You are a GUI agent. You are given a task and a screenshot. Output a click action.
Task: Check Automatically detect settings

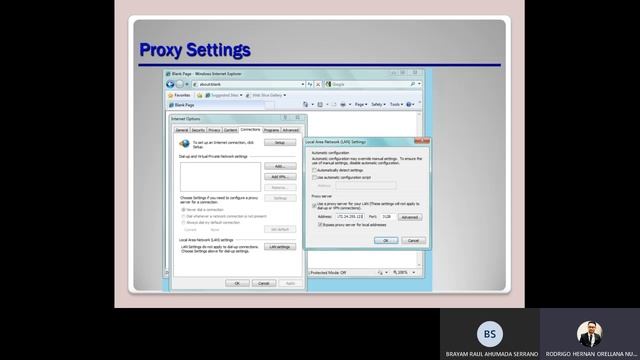(x=315, y=170)
